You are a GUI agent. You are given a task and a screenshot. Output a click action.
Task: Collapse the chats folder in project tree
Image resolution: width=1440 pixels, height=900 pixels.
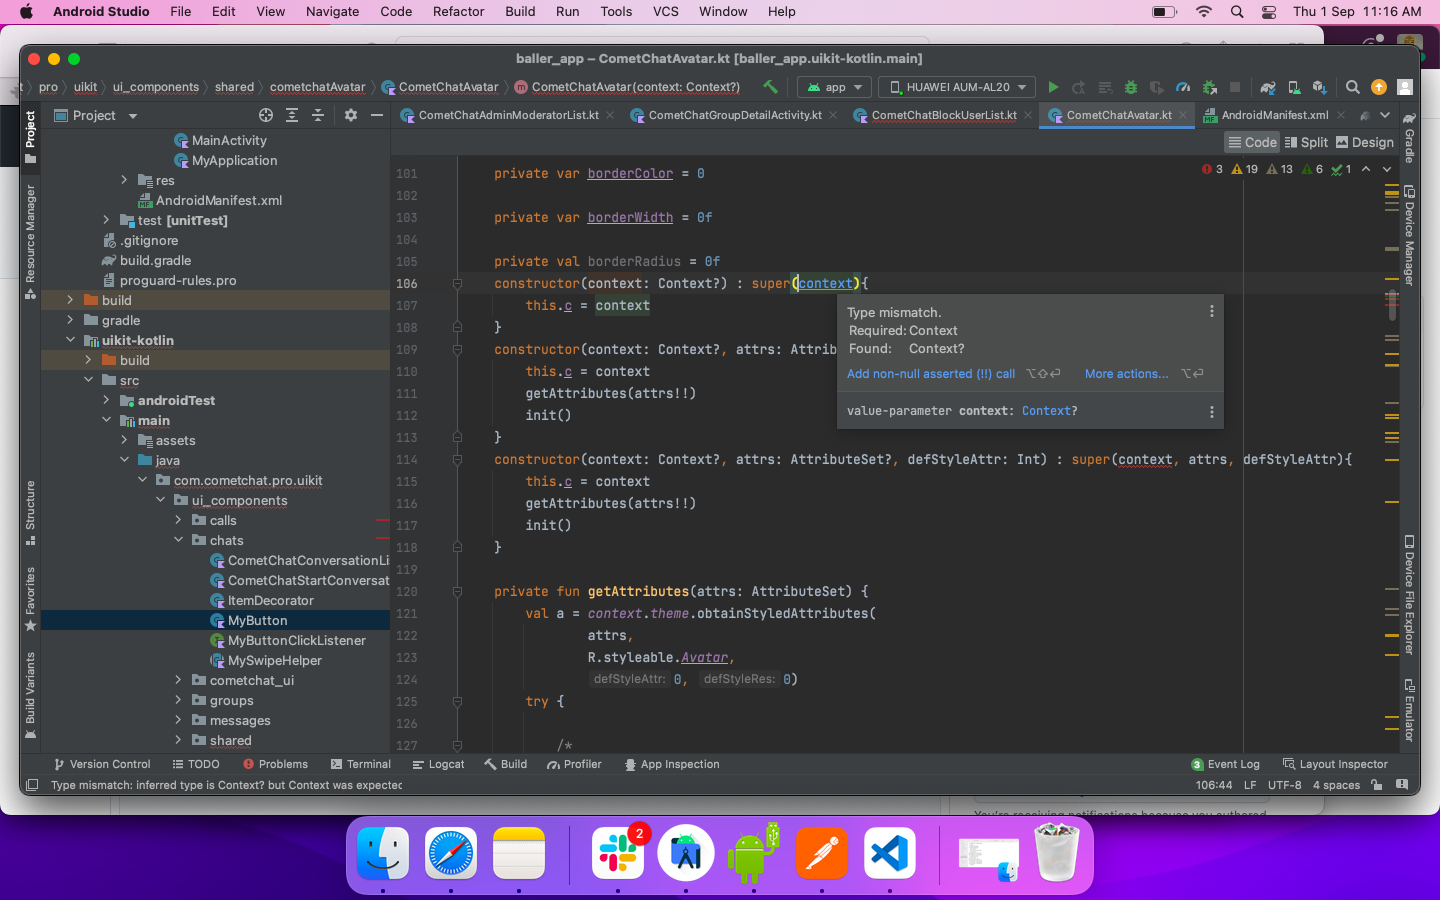(x=179, y=540)
